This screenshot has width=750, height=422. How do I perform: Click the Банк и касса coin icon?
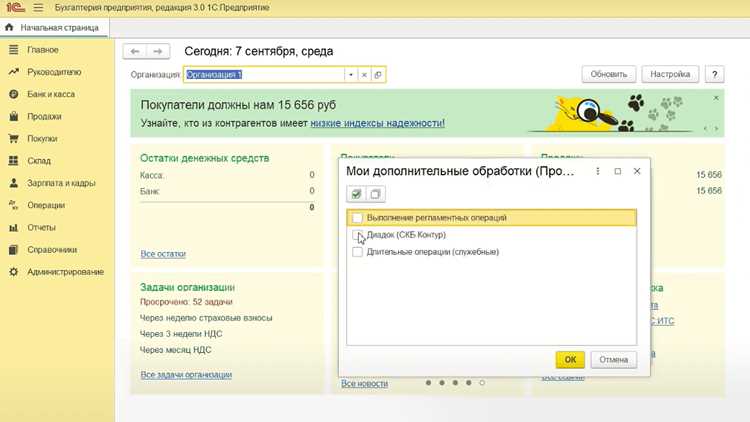point(13,94)
